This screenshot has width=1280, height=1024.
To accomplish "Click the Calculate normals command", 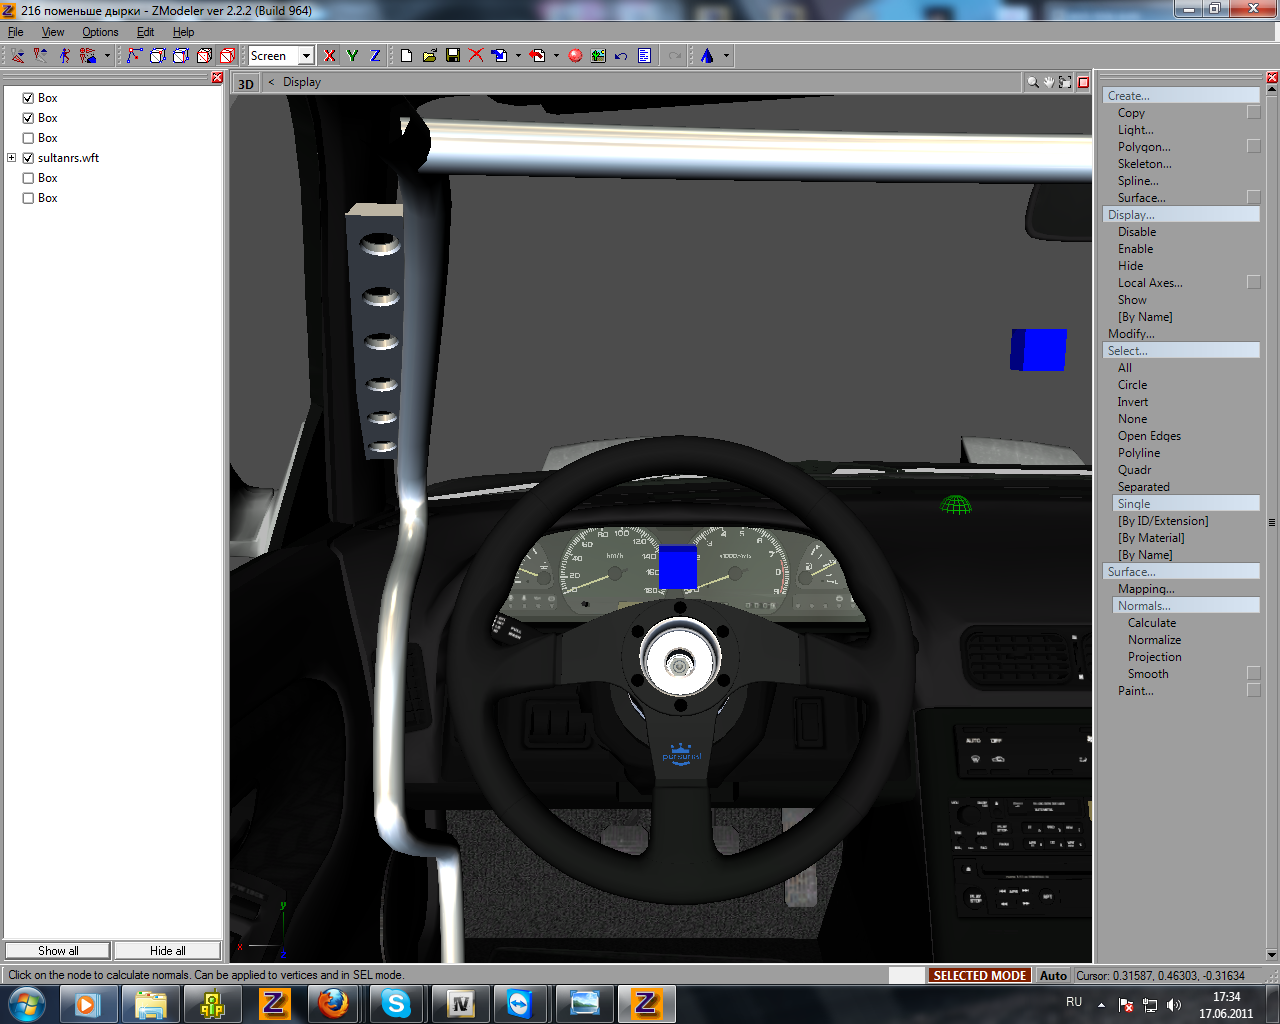I will tap(1152, 623).
